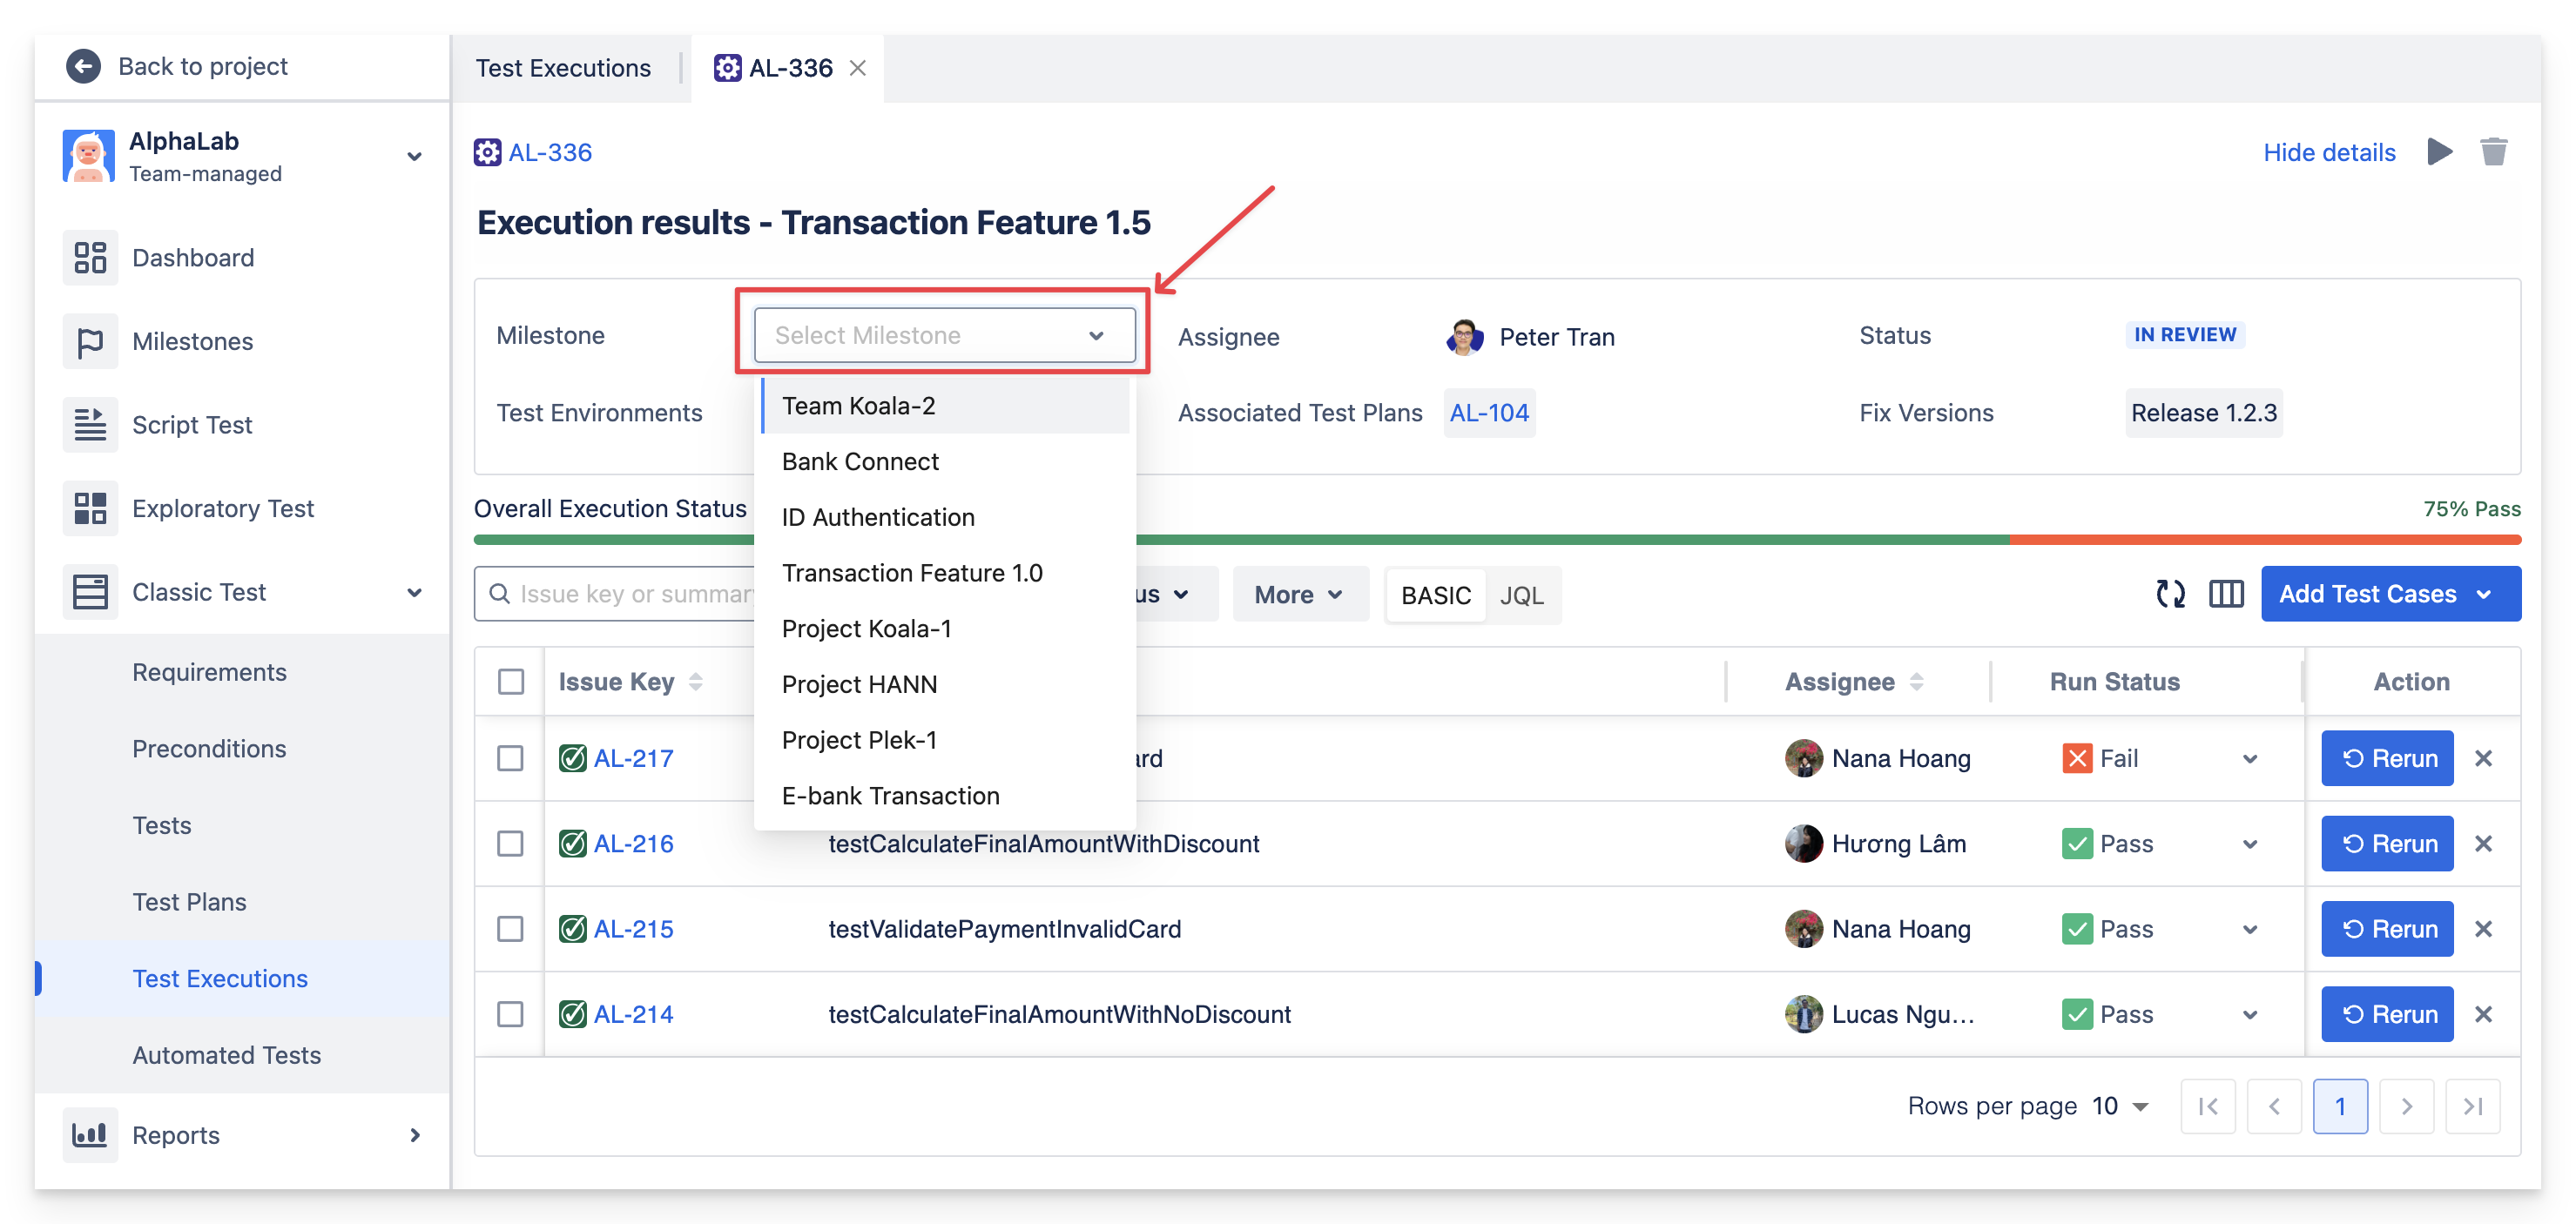The height and width of the screenshot is (1224, 2576).
Task: Click the play execution icon
Action: 2439,152
